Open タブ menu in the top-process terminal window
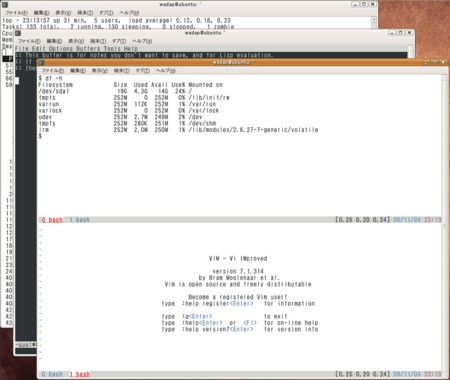The height and width of the screenshot is (380, 450). coord(106,13)
